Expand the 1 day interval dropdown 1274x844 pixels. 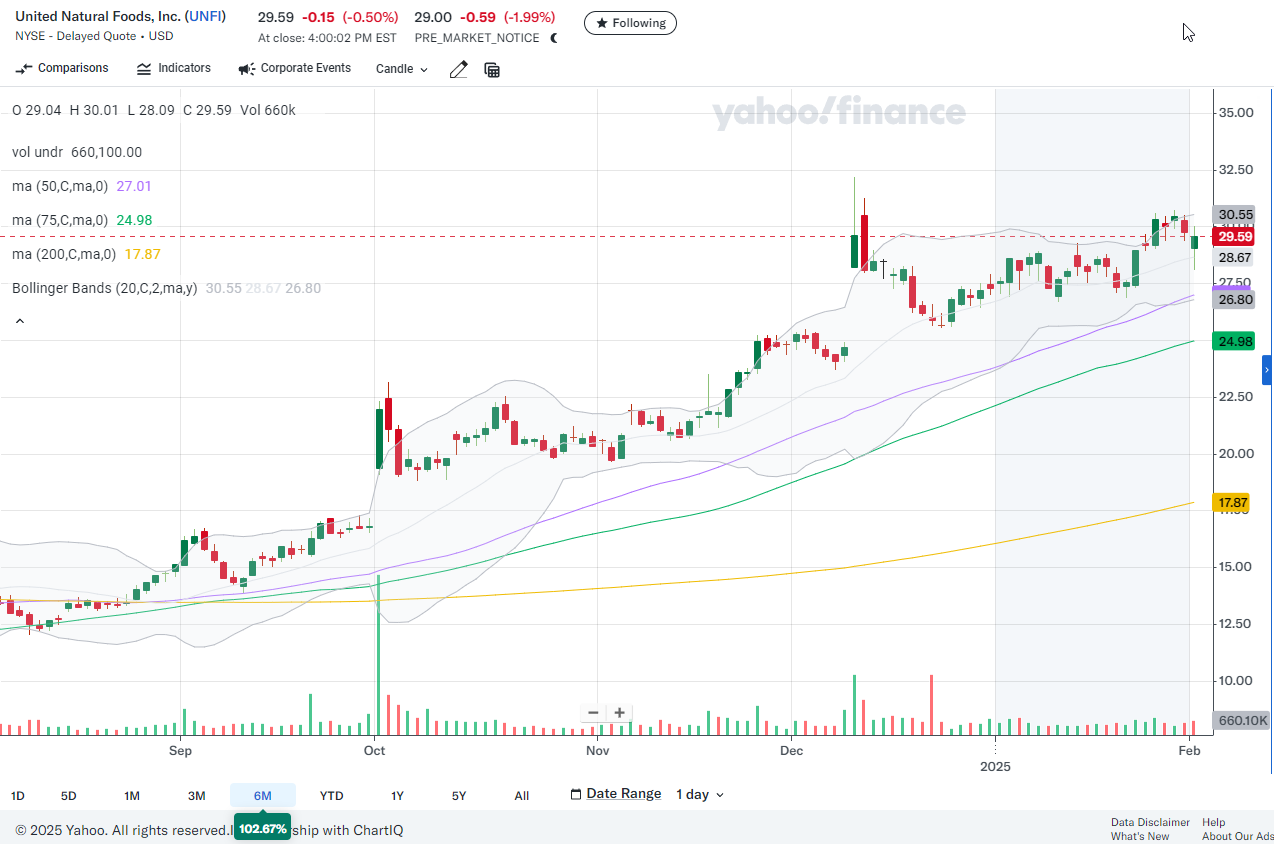click(x=700, y=794)
